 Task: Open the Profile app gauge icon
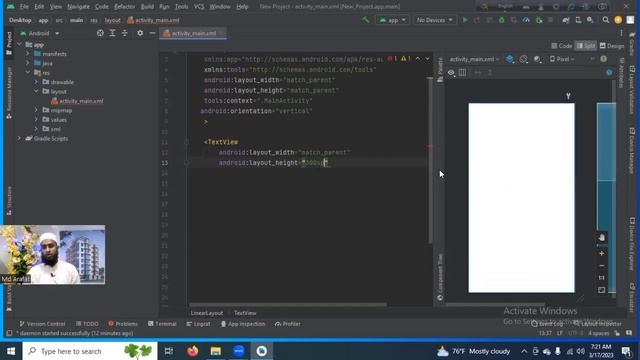(526, 20)
